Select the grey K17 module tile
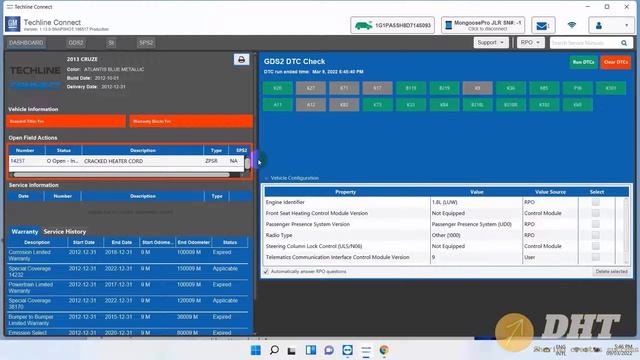The width and height of the screenshot is (640, 360). 378,88
